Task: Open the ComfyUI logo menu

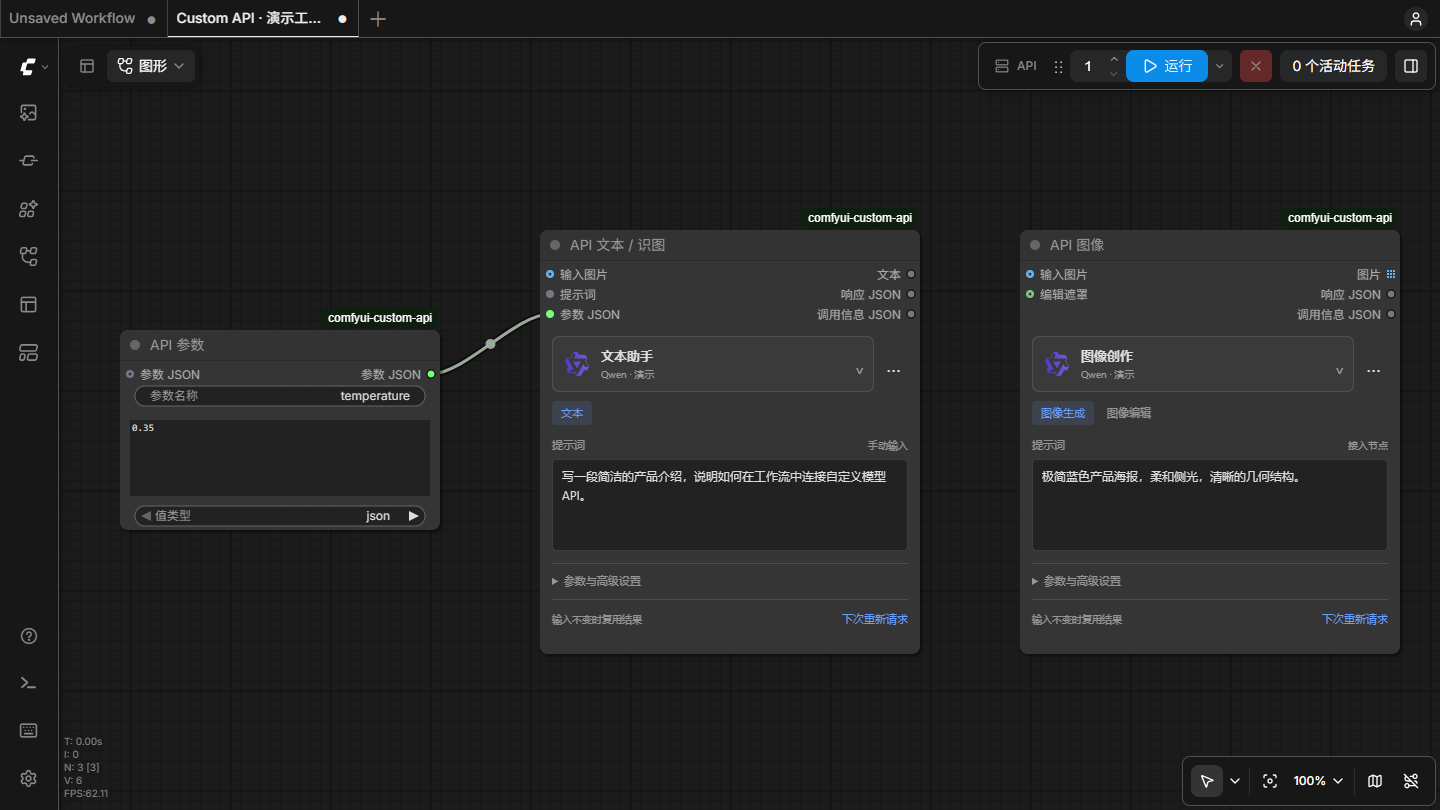Action: click(x=33, y=67)
